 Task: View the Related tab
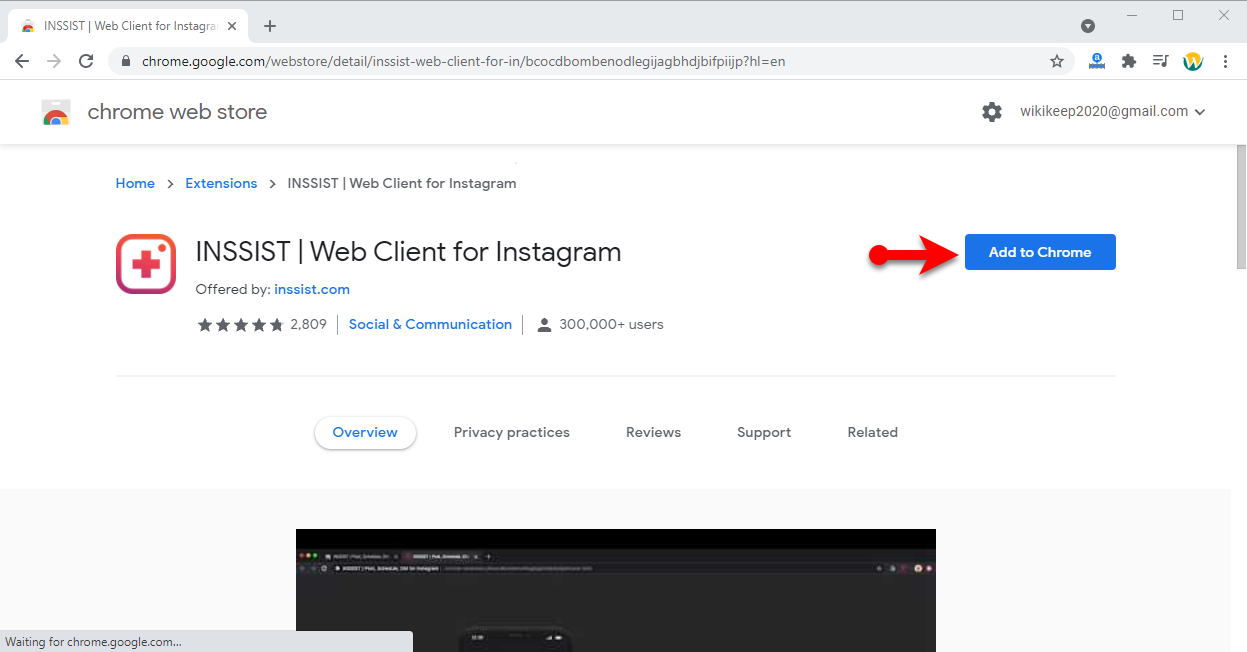pyautogui.click(x=873, y=433)
